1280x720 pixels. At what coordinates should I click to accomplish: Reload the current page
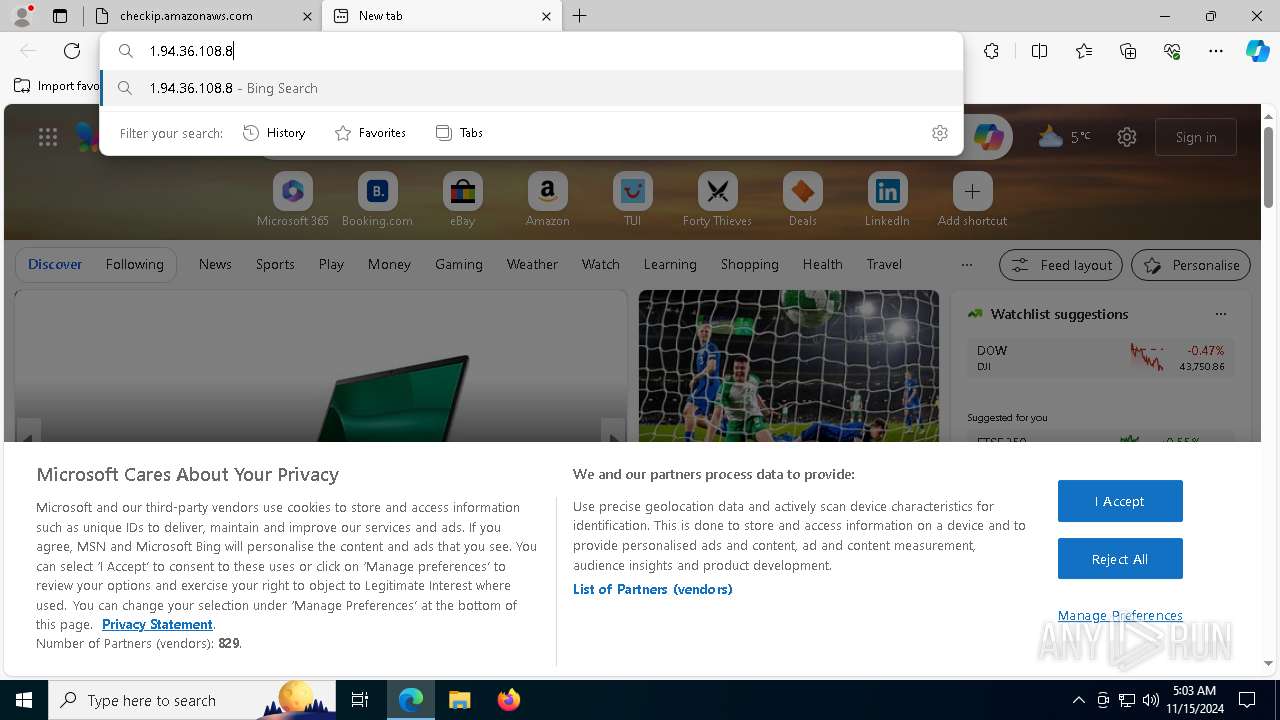point(72,51)
